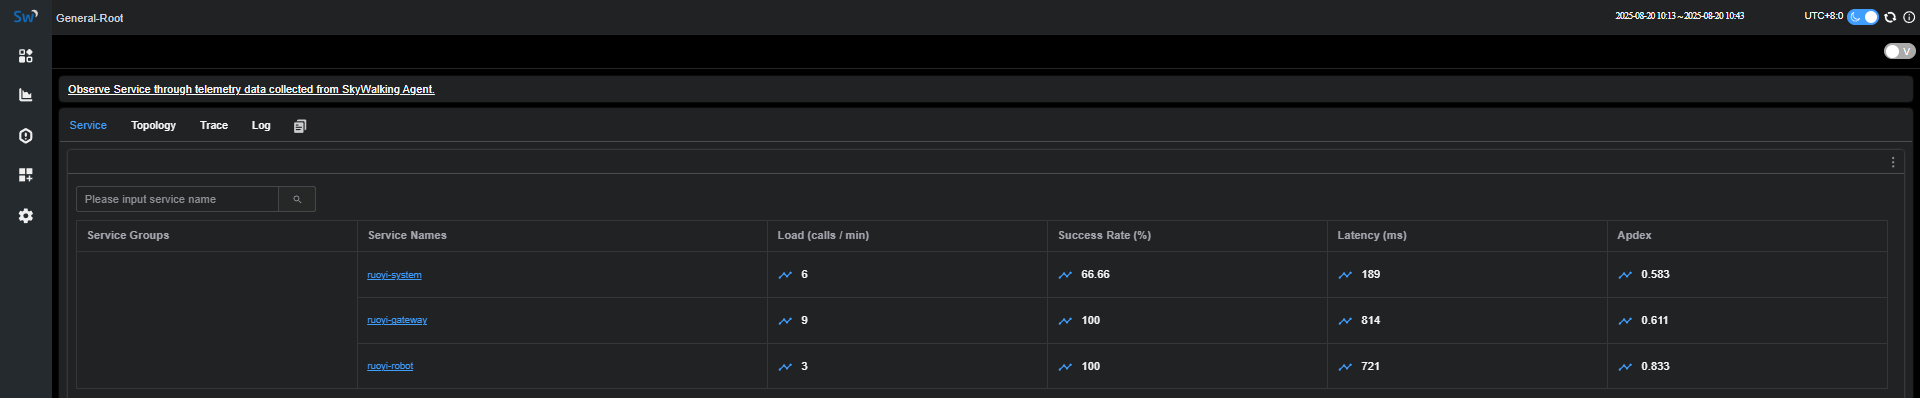The image size is (1920, 398).
Task: Open the add-widget marketplace sidebar icon
Action: tap(26, 175)
